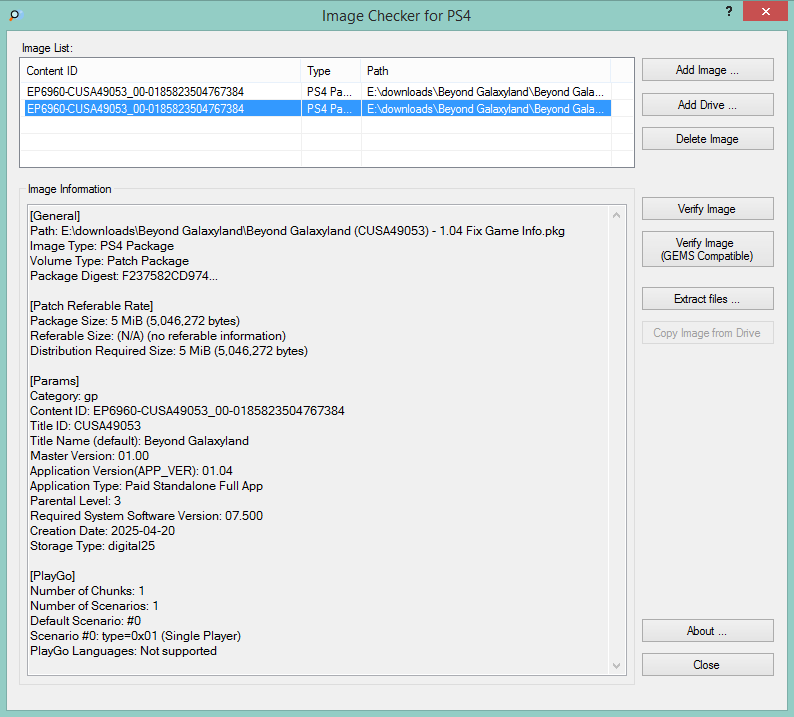The height and width of the screenshot is (717, 794).
Task: Click the Path cell of highlighted row
Action: pyautogui.click(x=486, y=109)
